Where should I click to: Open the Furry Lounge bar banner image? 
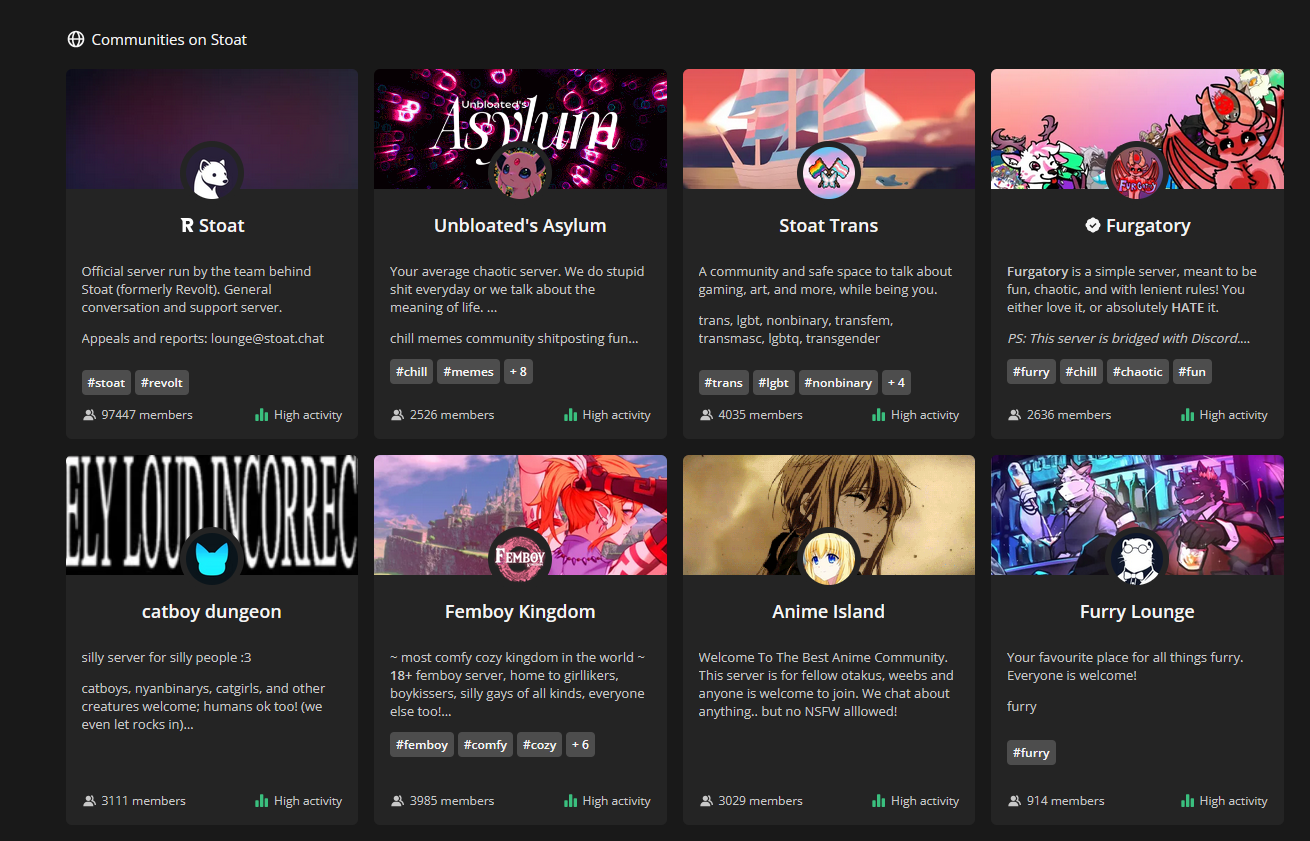pyautogui.click(x=1137, y=515)
